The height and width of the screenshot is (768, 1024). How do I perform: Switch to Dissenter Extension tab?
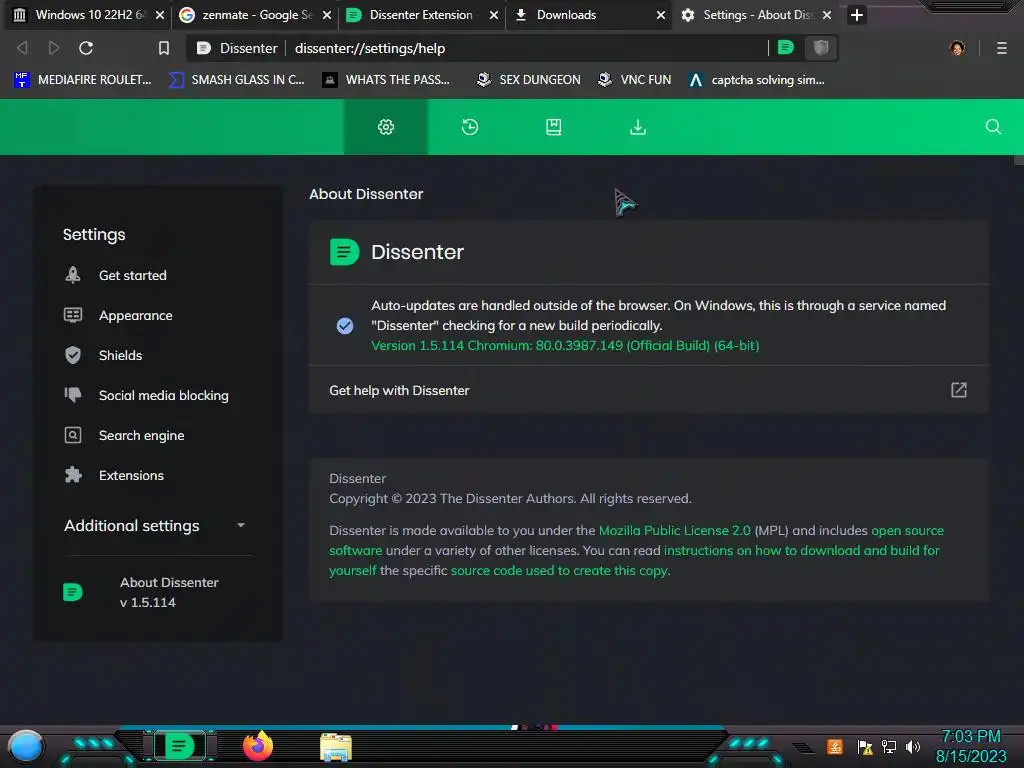click(422, 14)
